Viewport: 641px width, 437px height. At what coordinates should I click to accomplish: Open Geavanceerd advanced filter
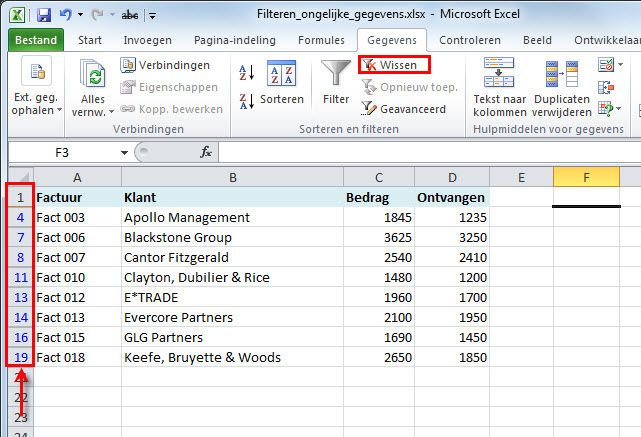(404, 109)
